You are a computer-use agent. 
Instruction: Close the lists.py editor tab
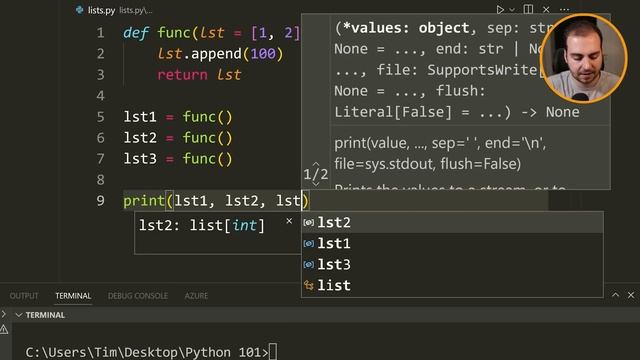546,9
